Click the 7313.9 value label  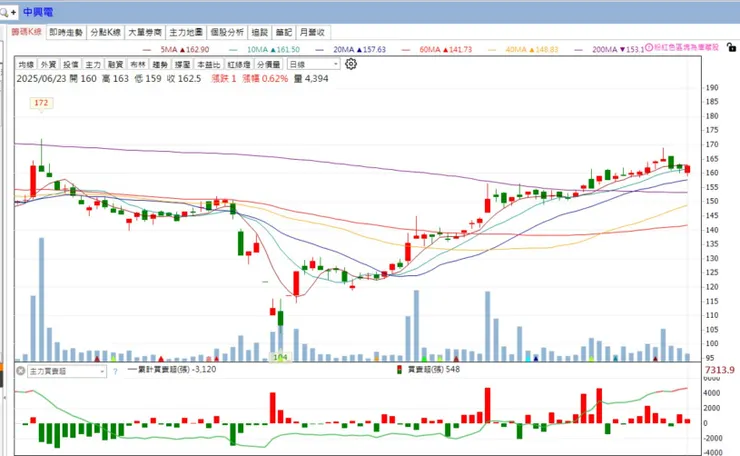point(720,370)
